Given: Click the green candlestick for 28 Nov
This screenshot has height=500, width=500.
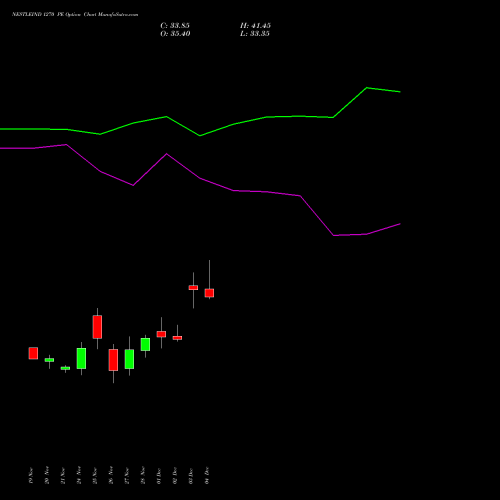Looking at the screenshot, I should (145, 344).
